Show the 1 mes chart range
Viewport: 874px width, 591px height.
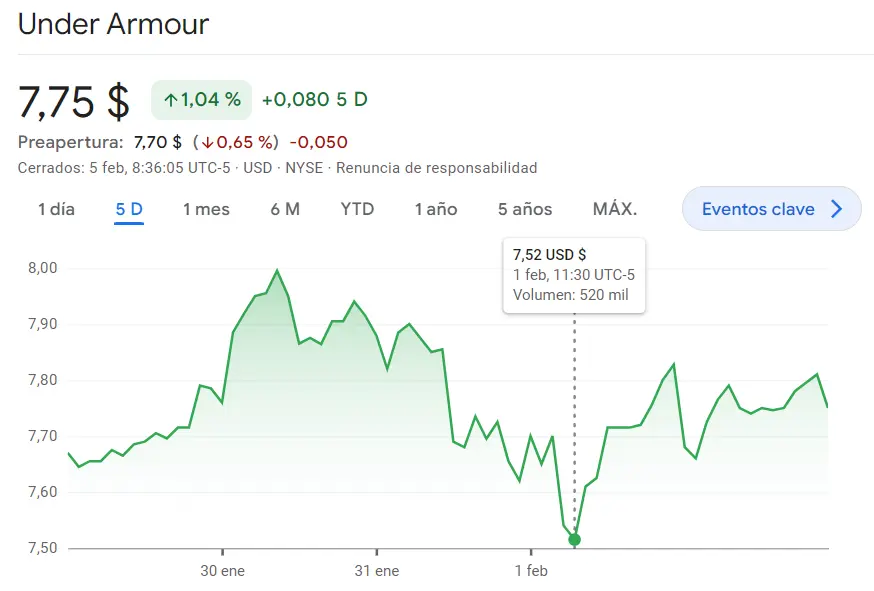pos(206,209)
